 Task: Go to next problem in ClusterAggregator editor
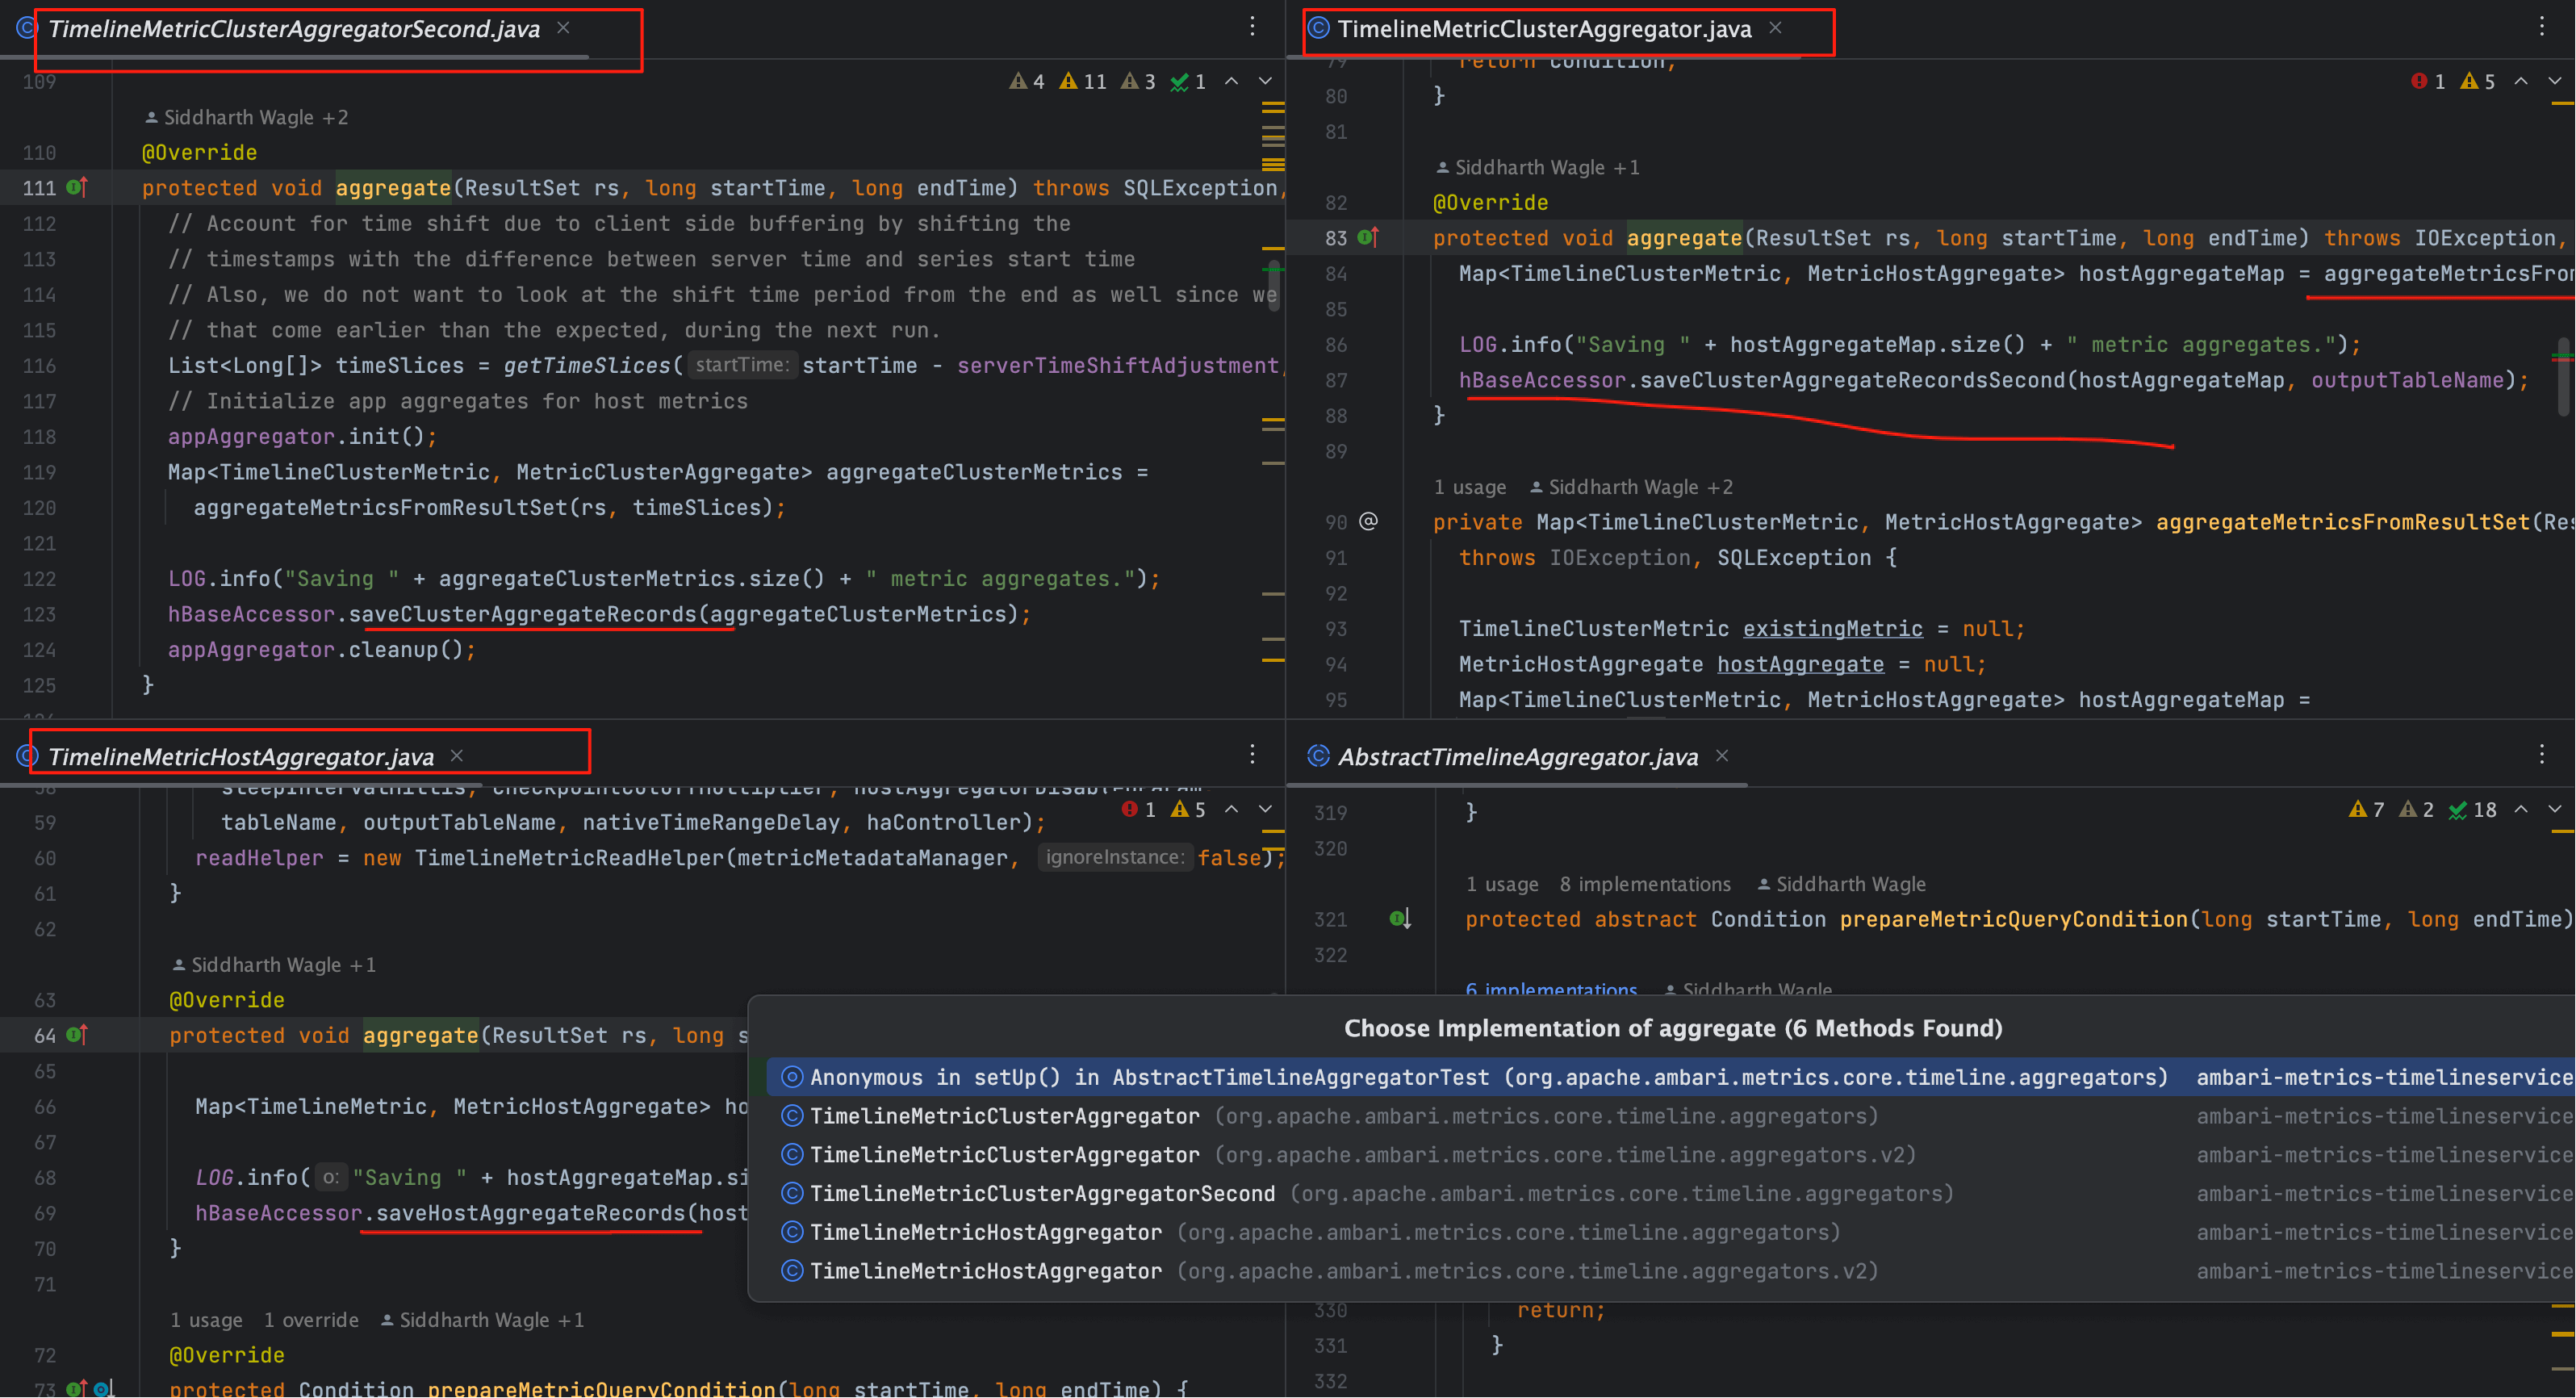pyautogui.click(x=2555, y=81)
